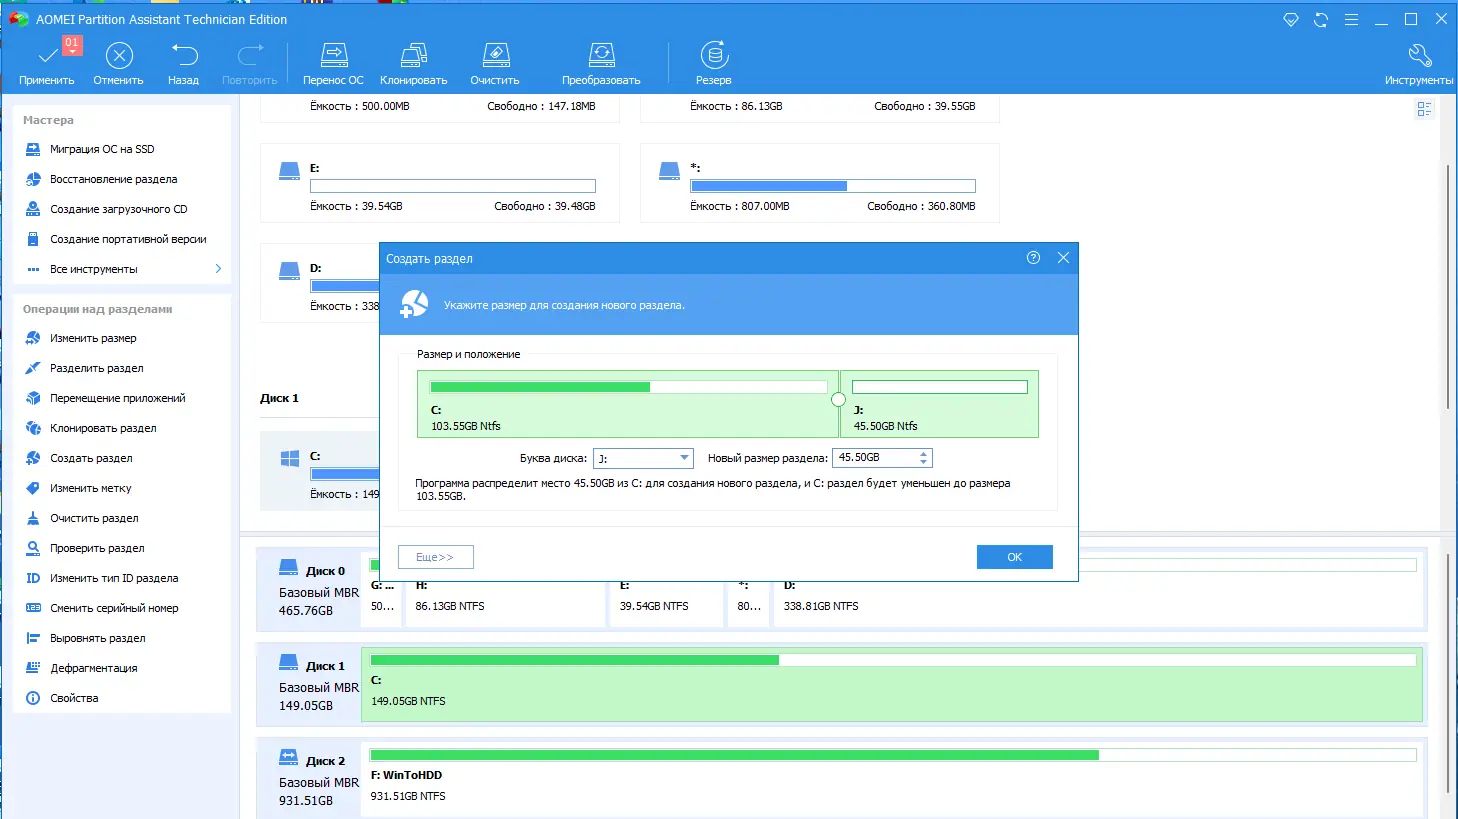Decrease new partition size with down arrow
The height and width of the screenshot is (819, 1458).
[924, 463]
